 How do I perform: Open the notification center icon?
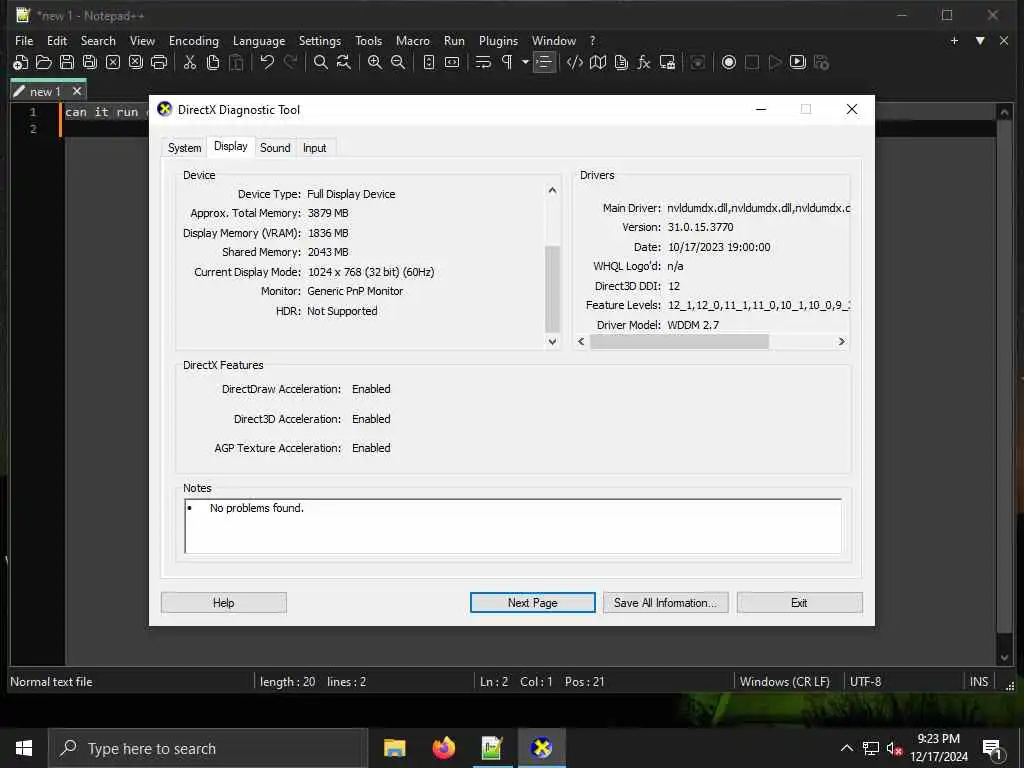pos(993,750)
